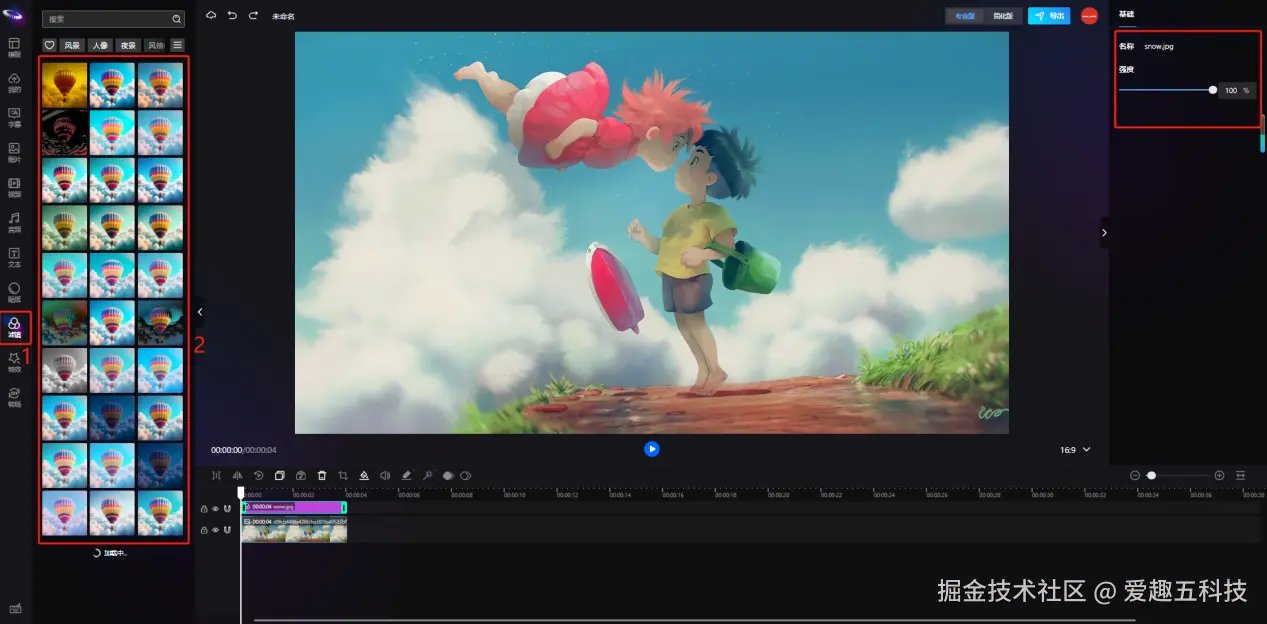This screenshot has height=624, width=1267.
Task: Toggle lock on the image clip track
Action: (204, 530)
